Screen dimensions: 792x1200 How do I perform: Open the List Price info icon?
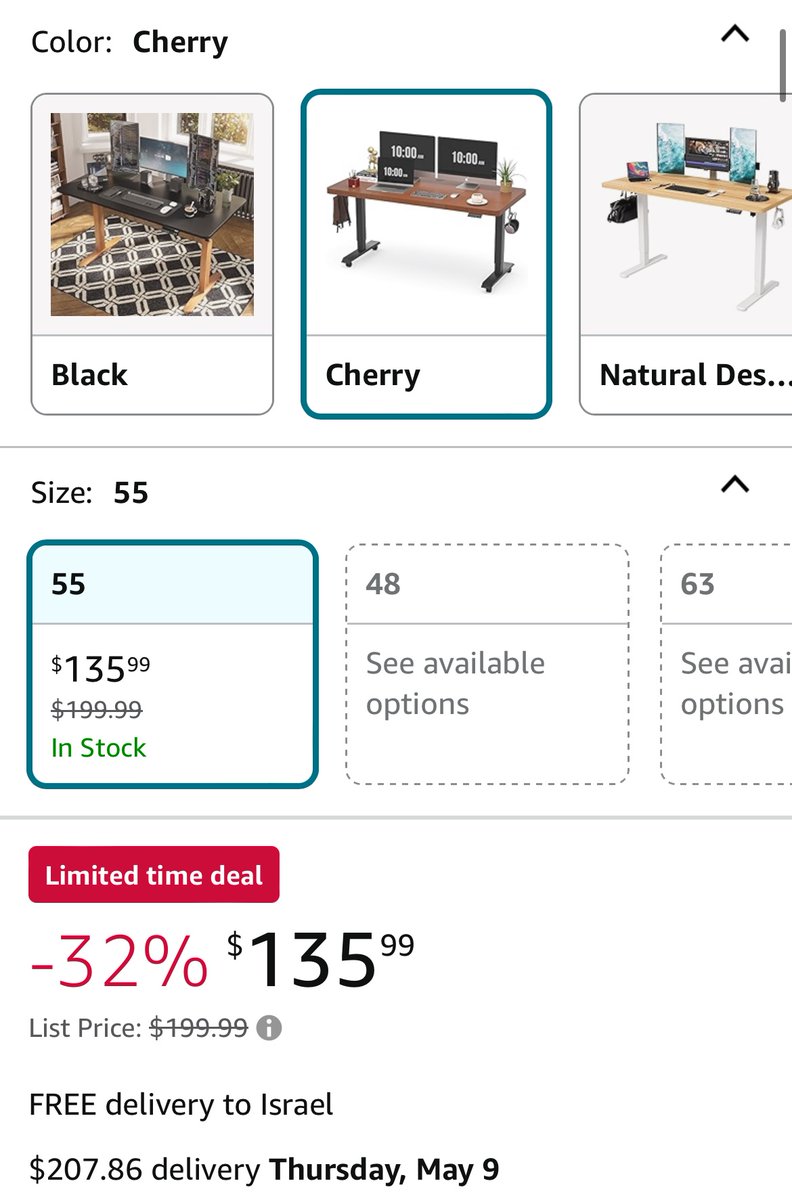[x=269, y=1028]
